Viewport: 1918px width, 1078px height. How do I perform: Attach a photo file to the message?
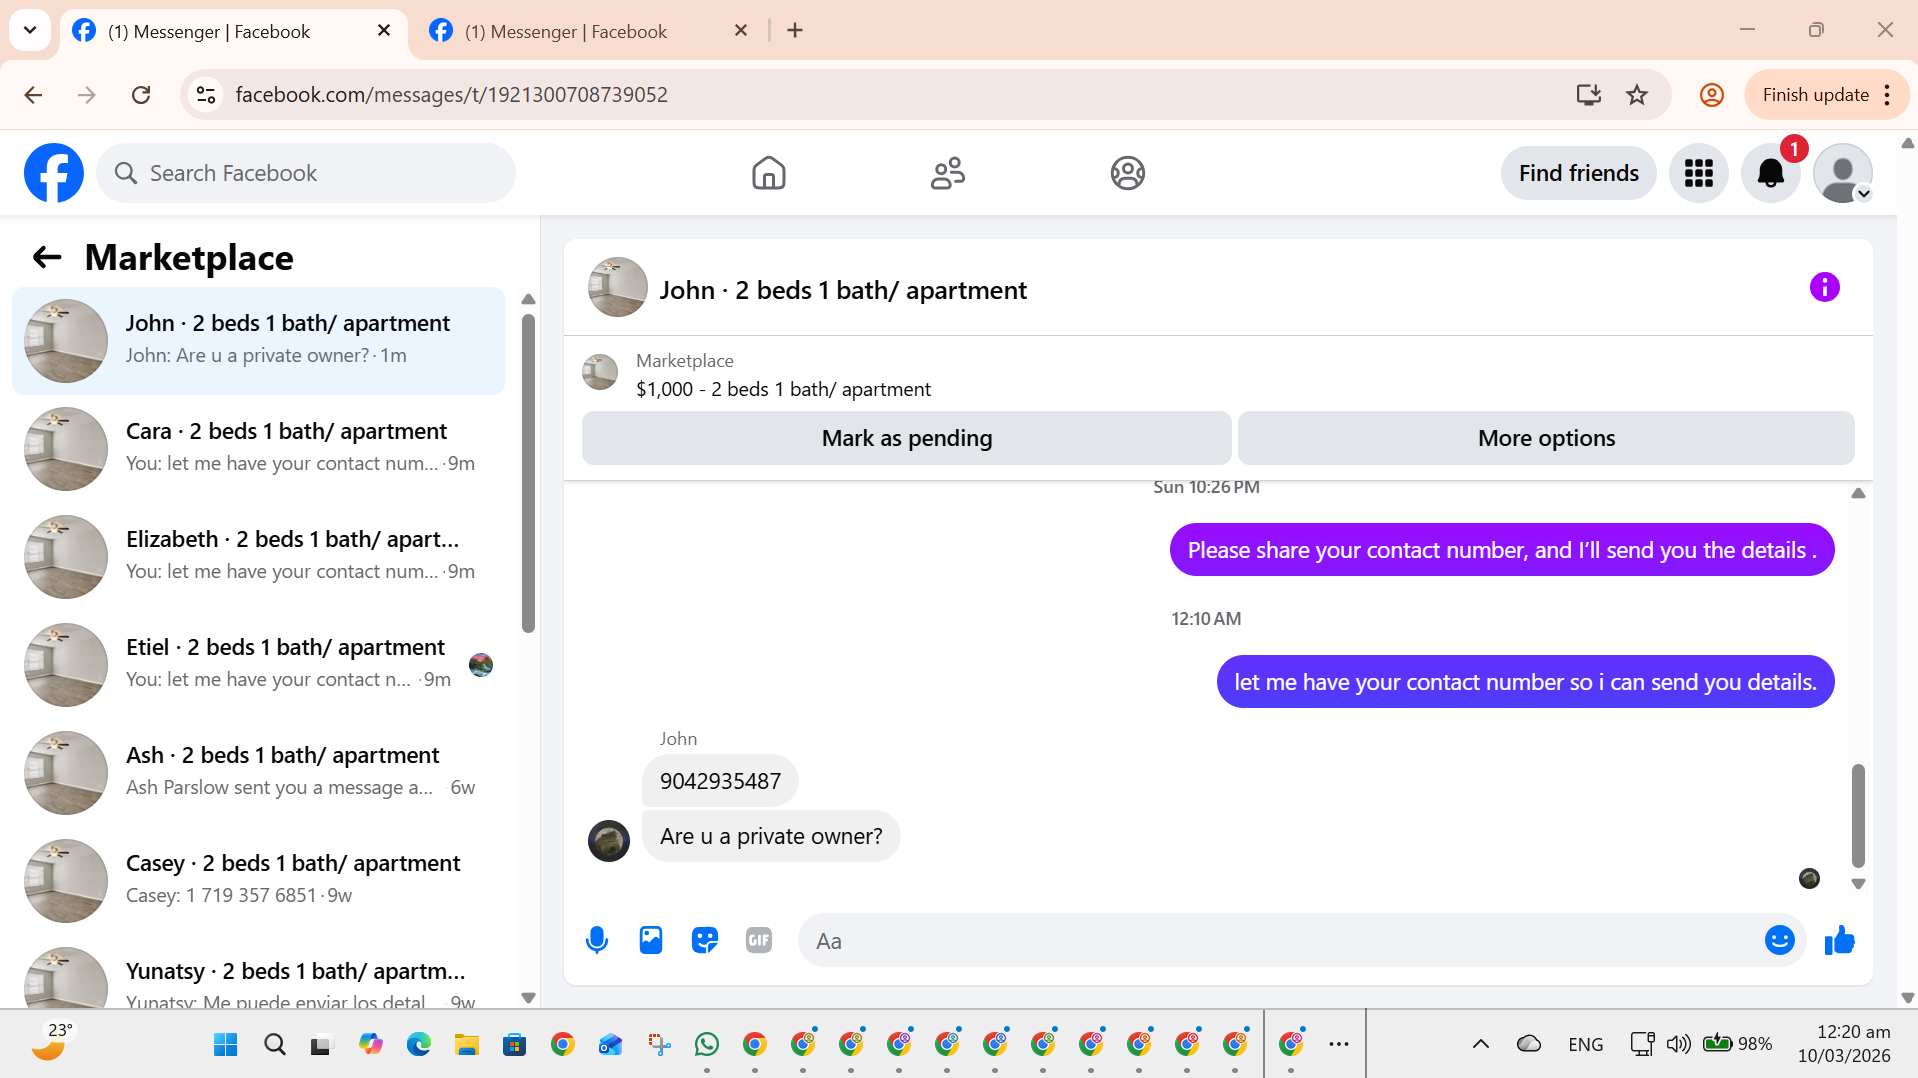click(651, 941)
